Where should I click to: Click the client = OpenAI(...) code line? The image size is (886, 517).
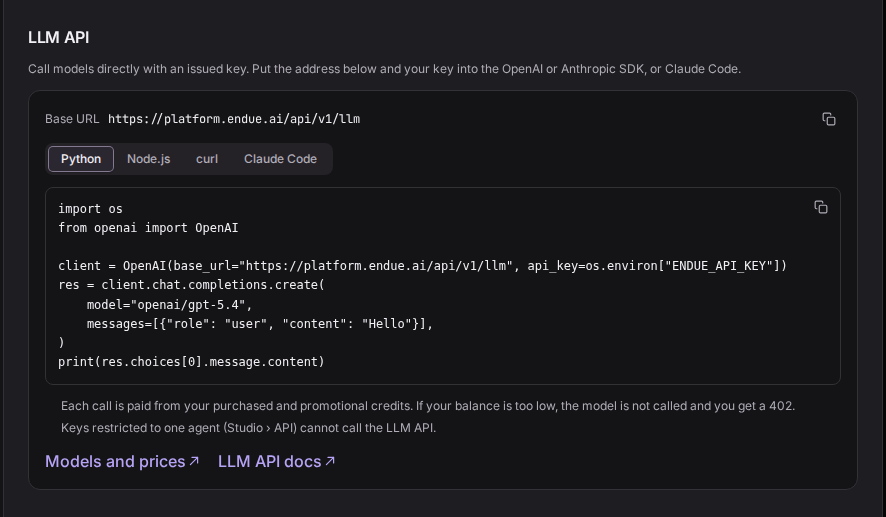click(x=423, y=266)
